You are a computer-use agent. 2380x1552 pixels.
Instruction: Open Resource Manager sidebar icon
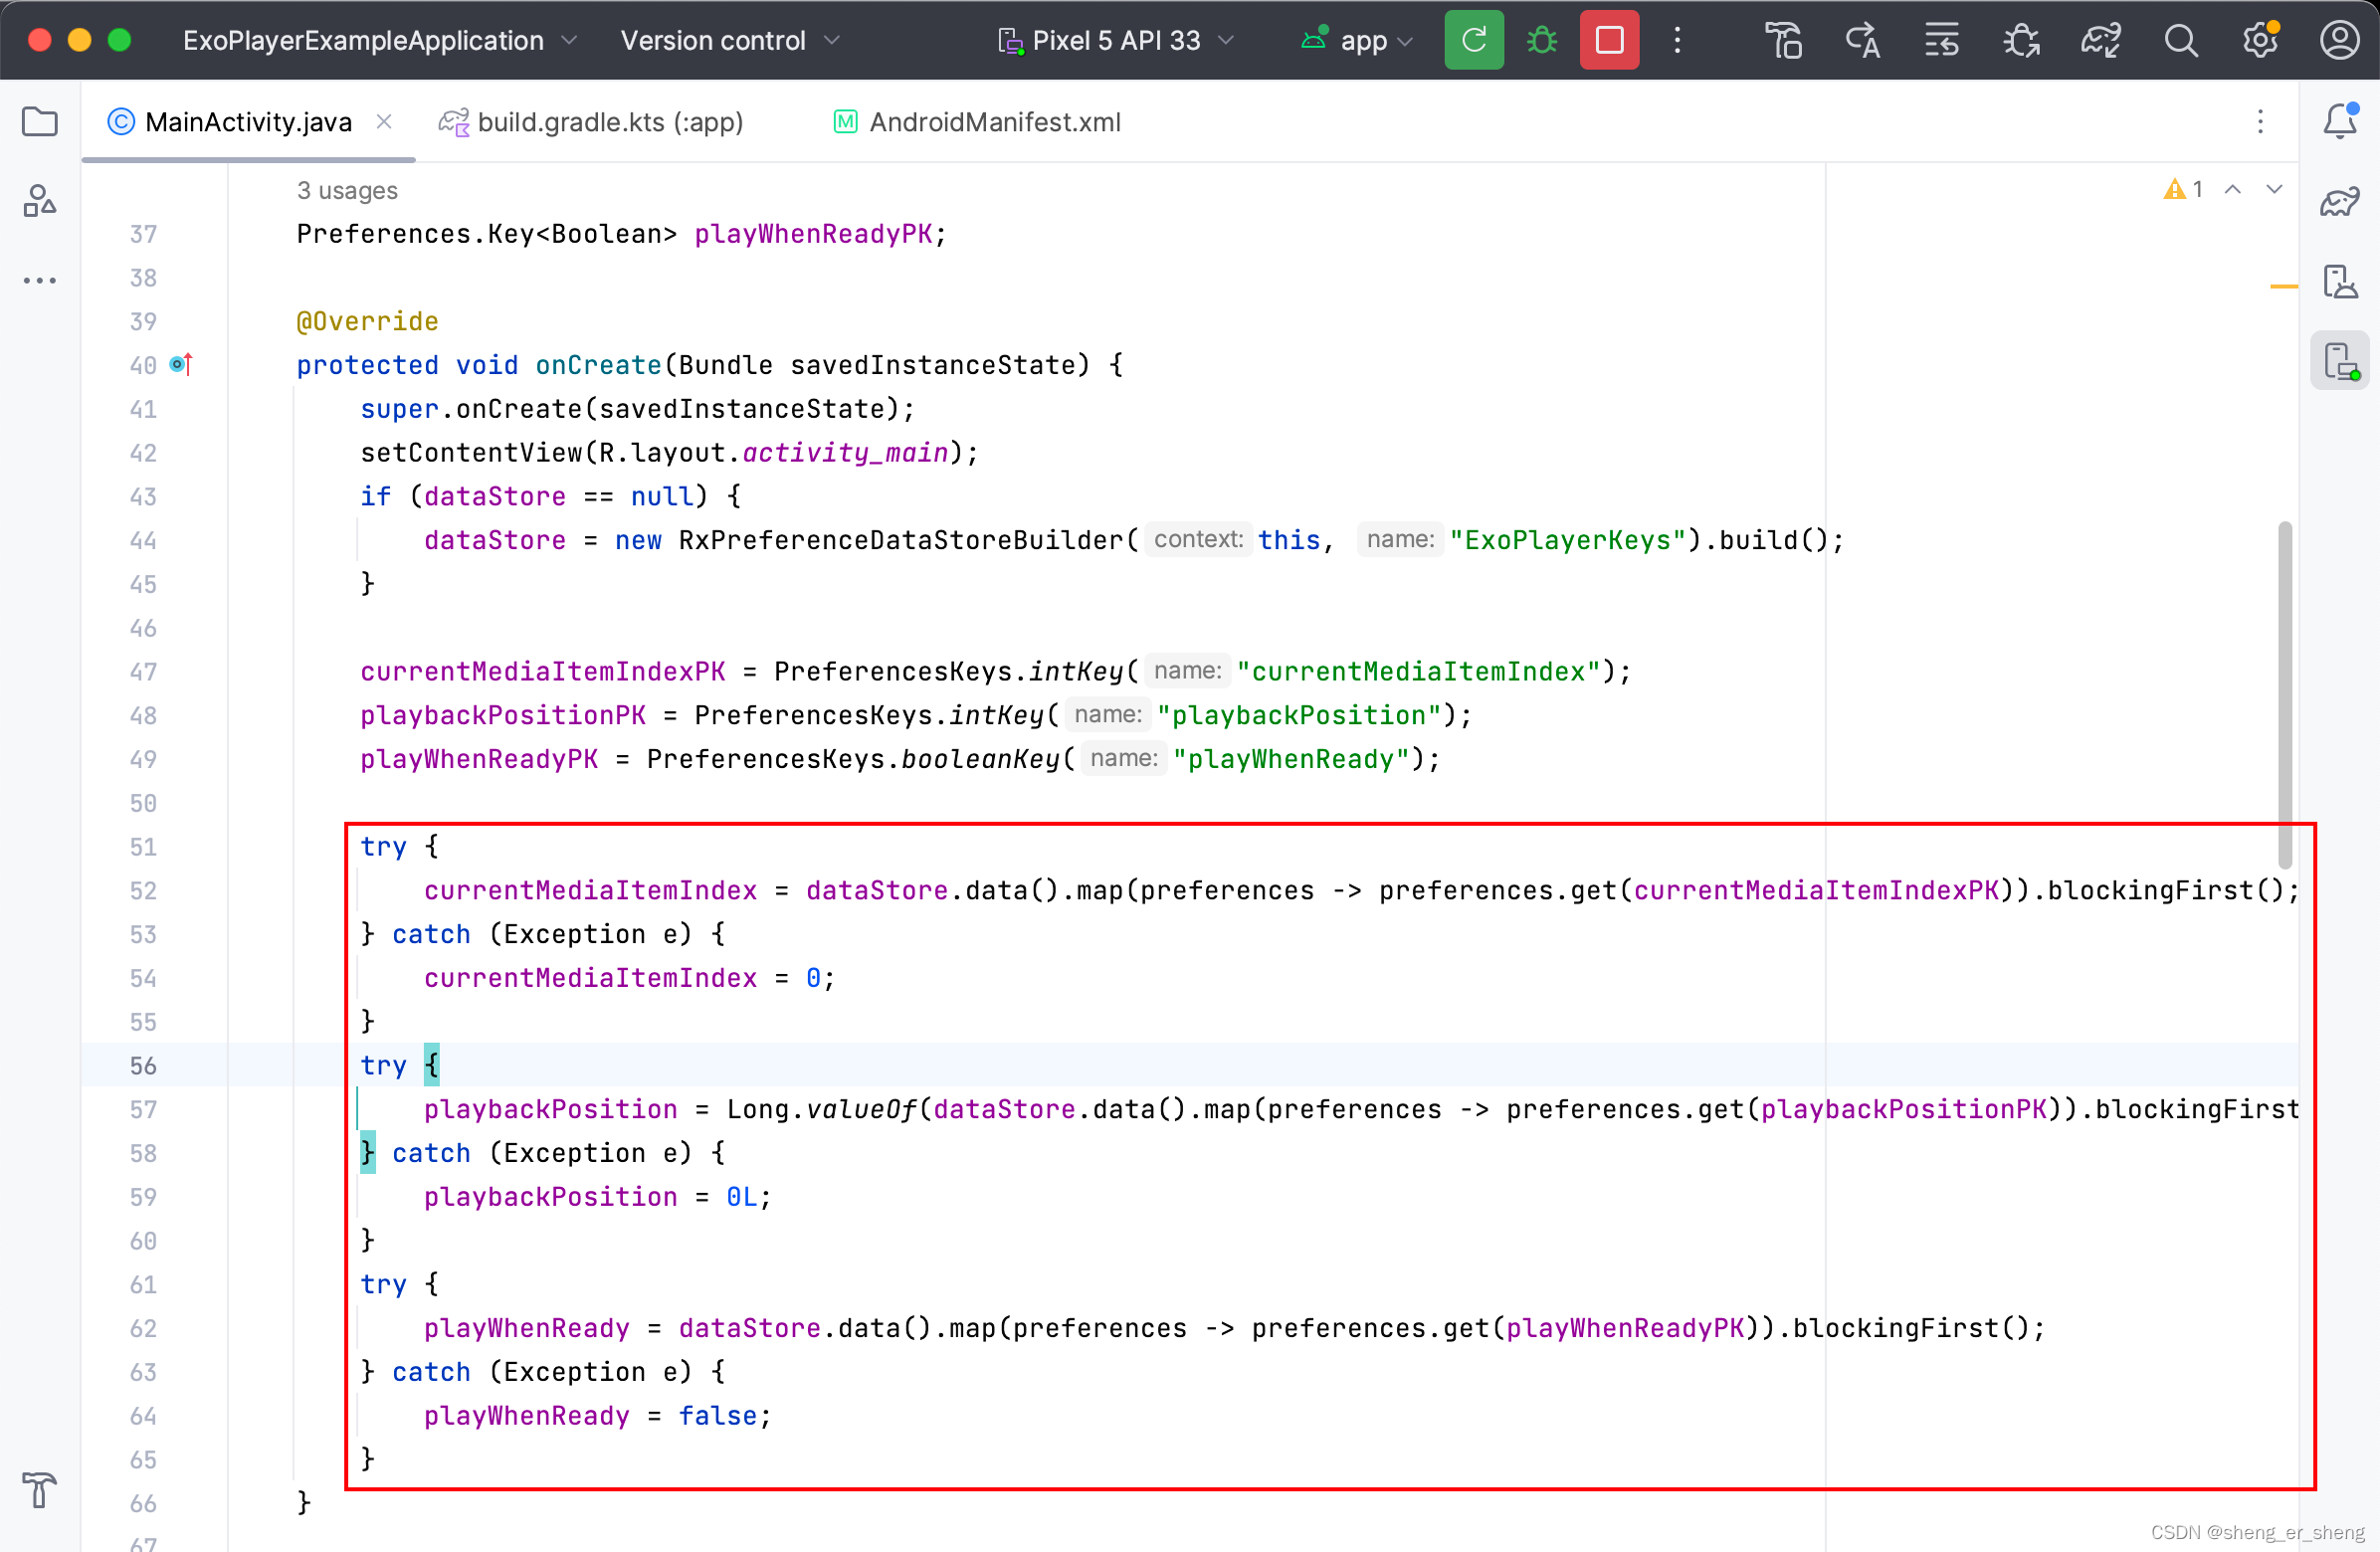tap(40, 201)
